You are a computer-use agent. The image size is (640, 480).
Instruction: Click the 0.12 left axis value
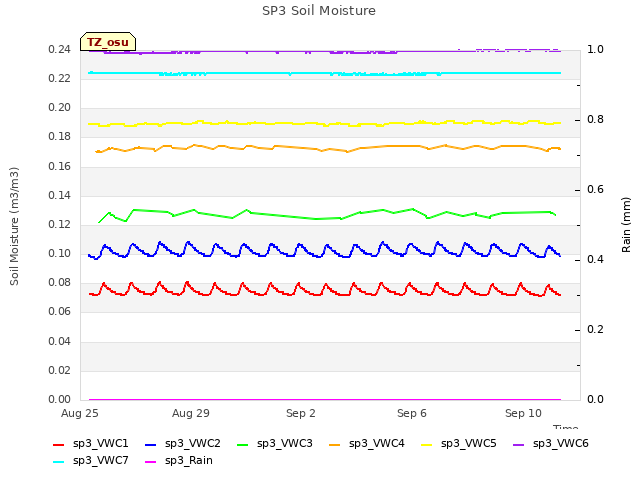point(60,224)
